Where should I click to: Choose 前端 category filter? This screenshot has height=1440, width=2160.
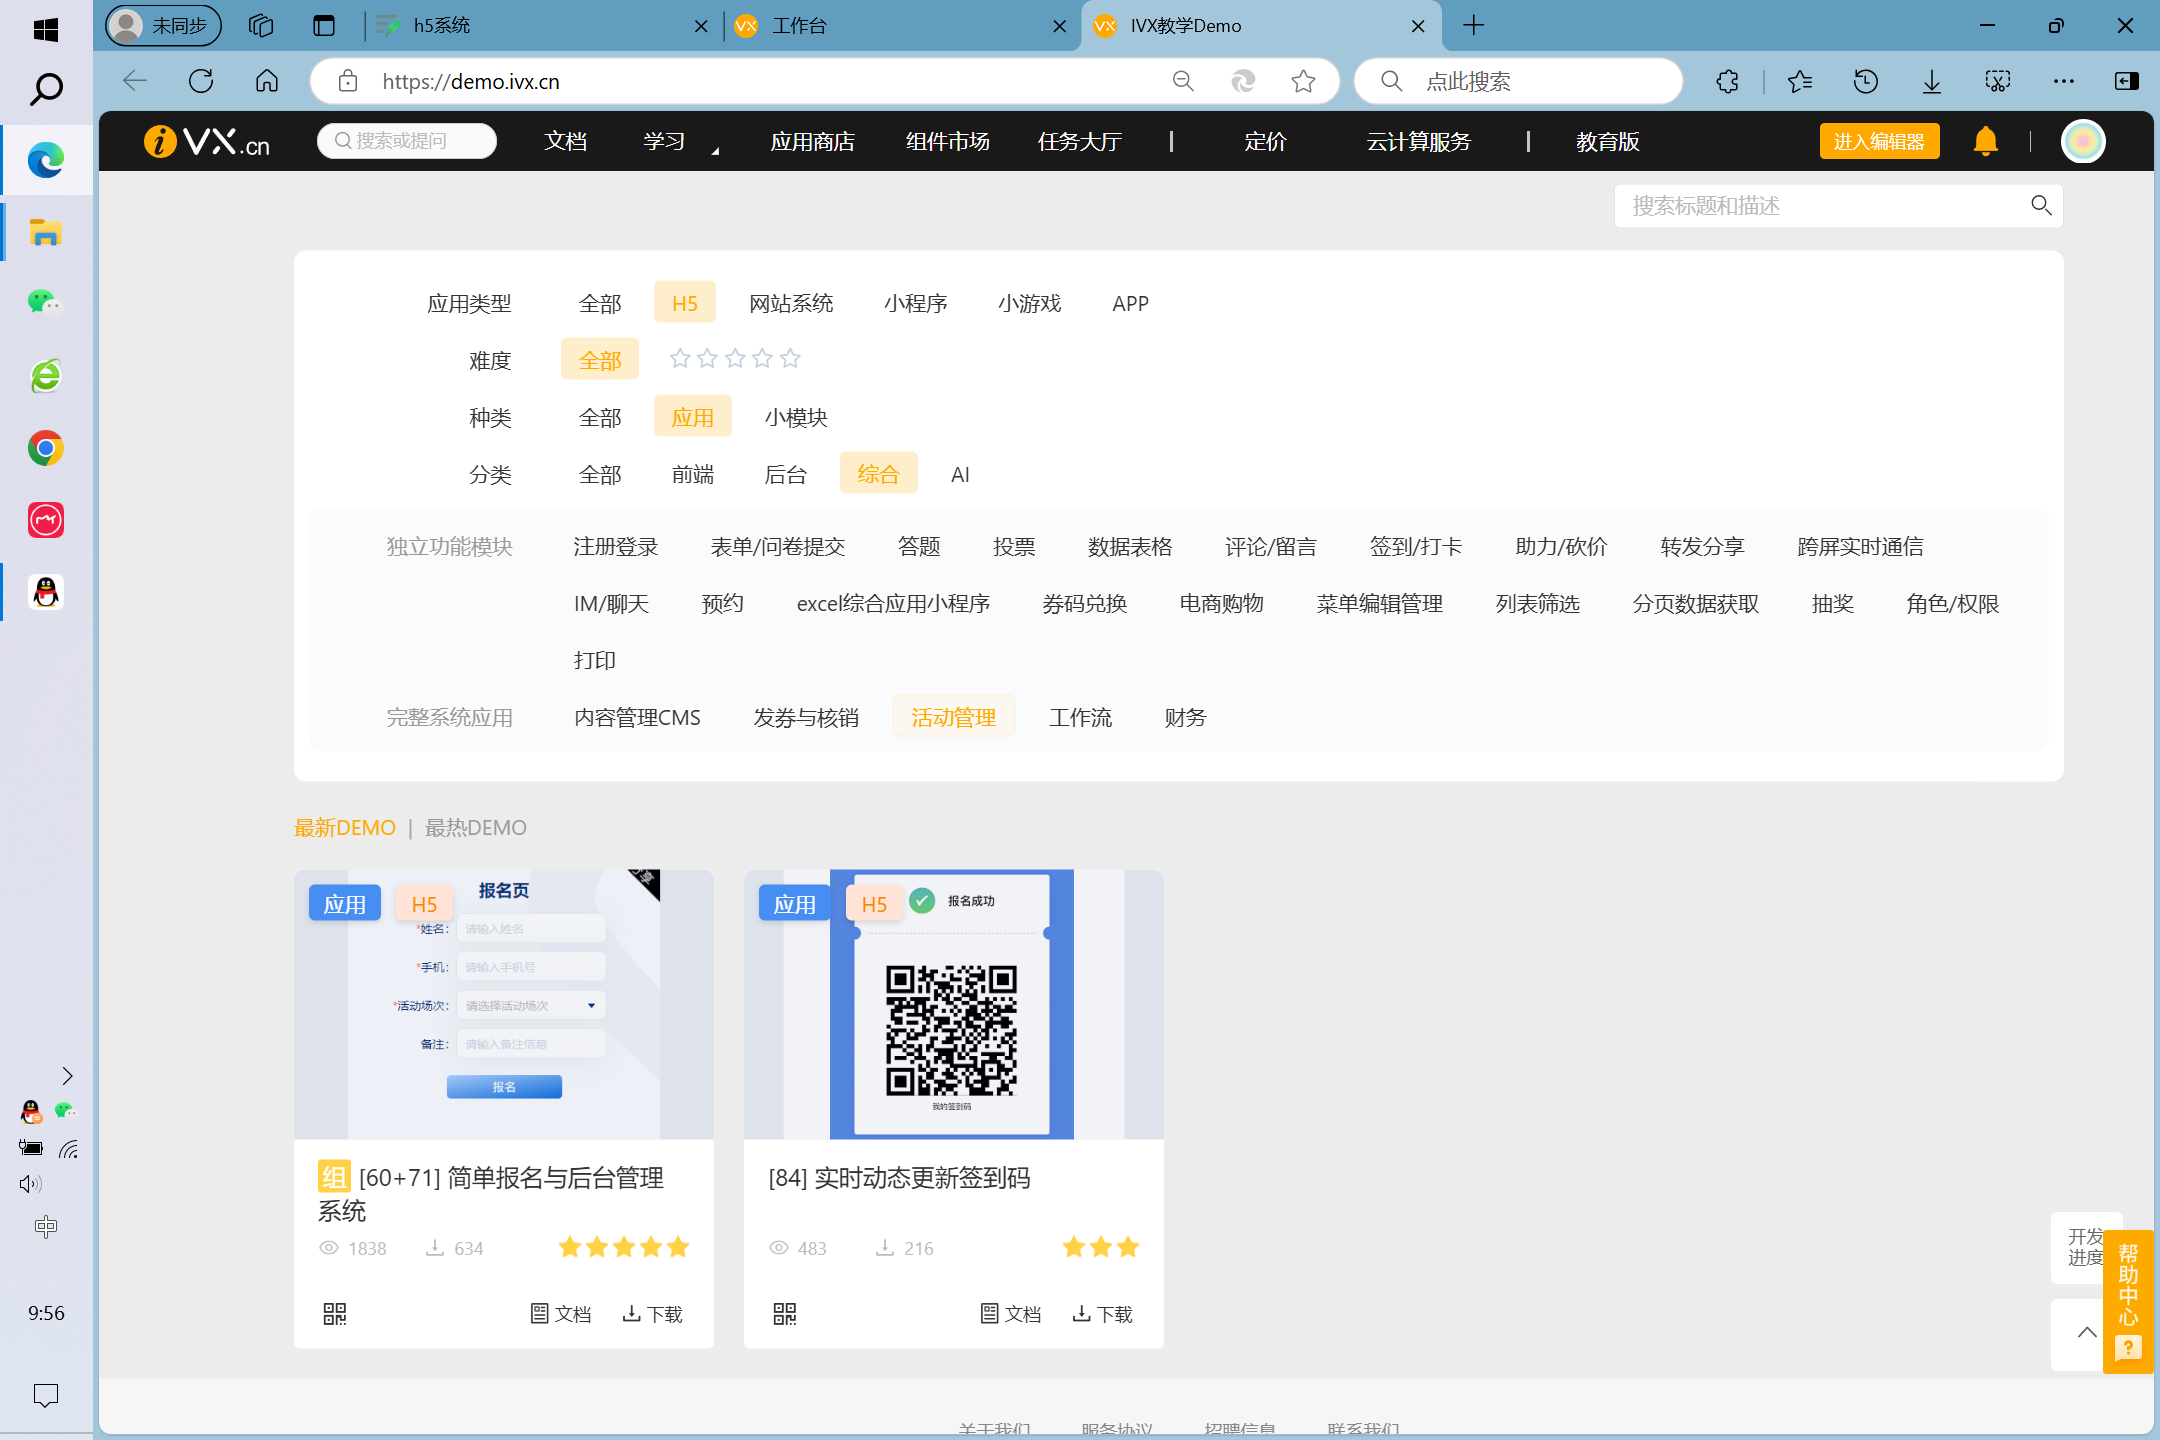[692, 474]
